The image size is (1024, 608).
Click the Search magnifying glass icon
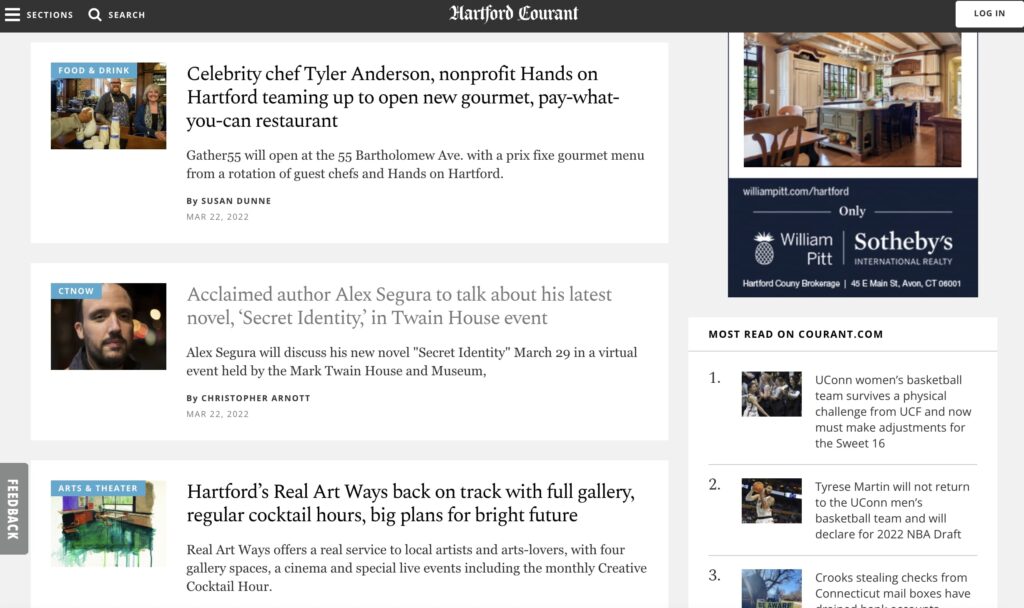coord(94,15)
